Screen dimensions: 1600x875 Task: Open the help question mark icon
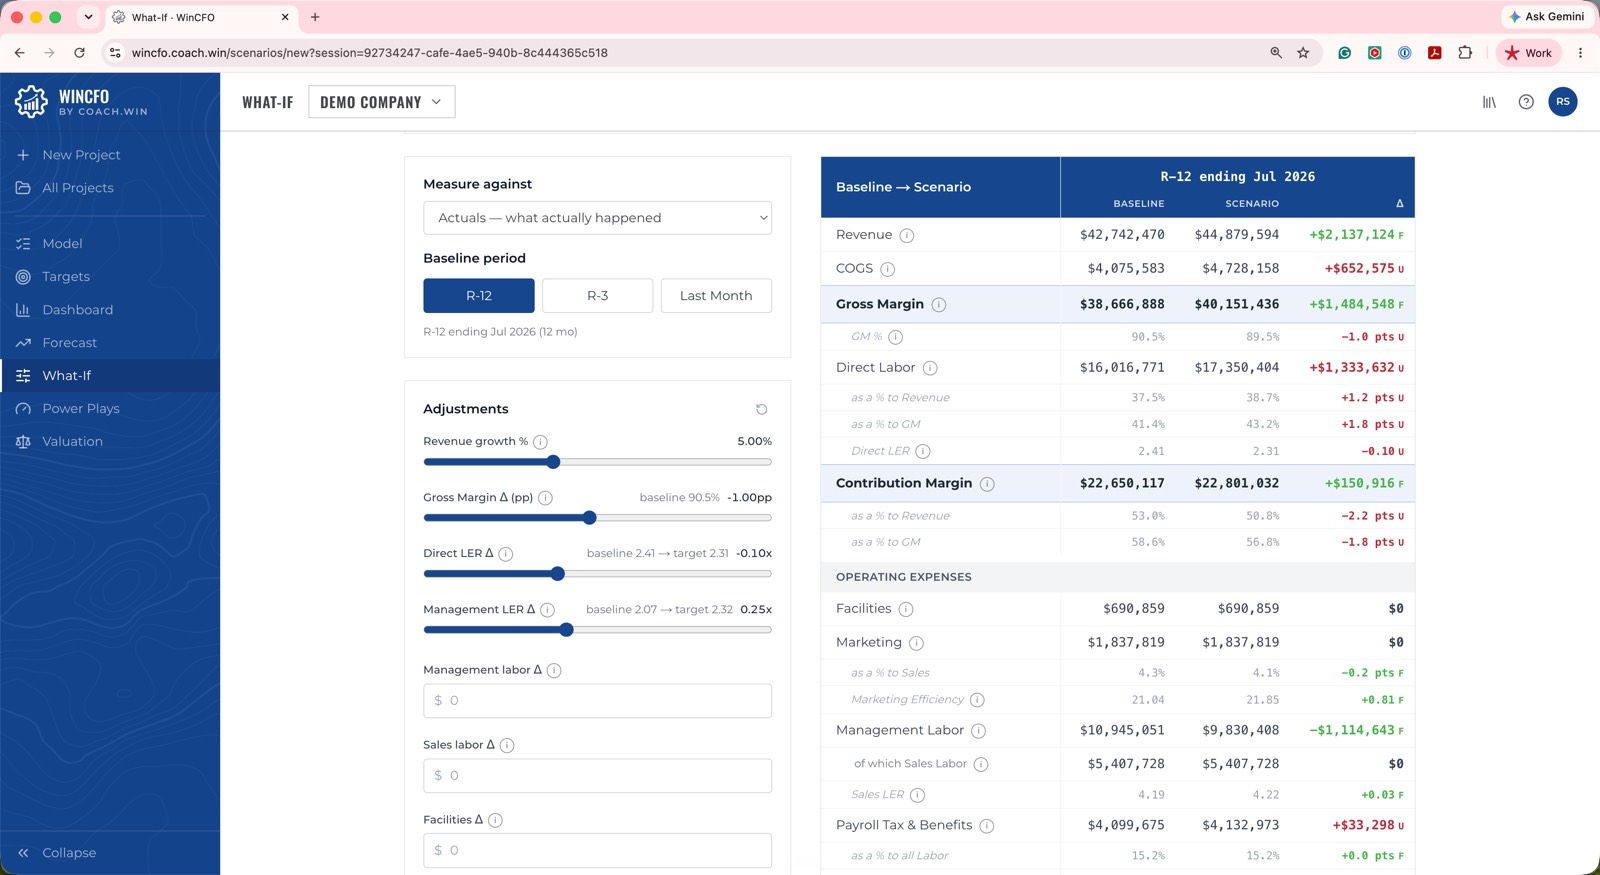pos(1526,102)
